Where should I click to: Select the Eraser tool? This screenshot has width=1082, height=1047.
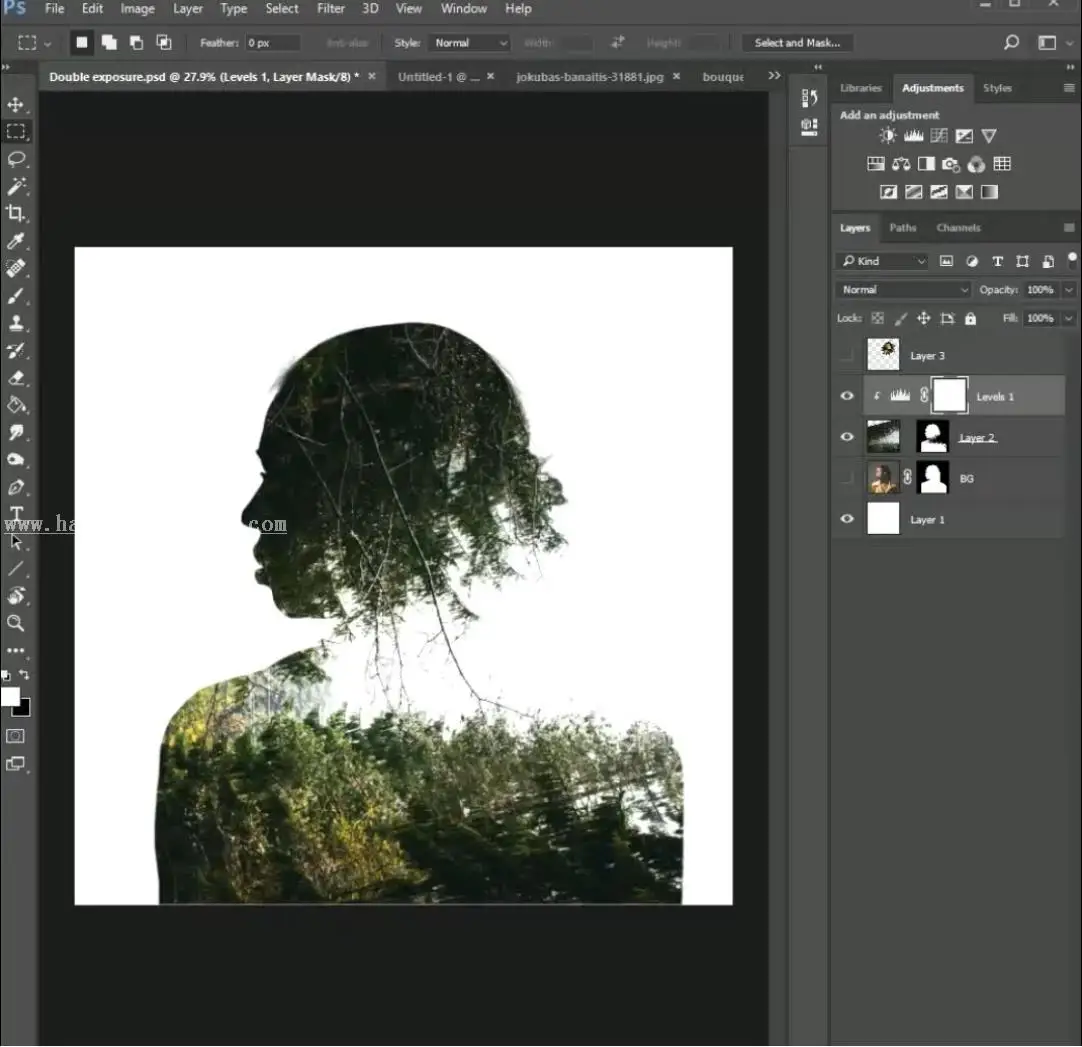pyautogui.click(x=16, y=378)
